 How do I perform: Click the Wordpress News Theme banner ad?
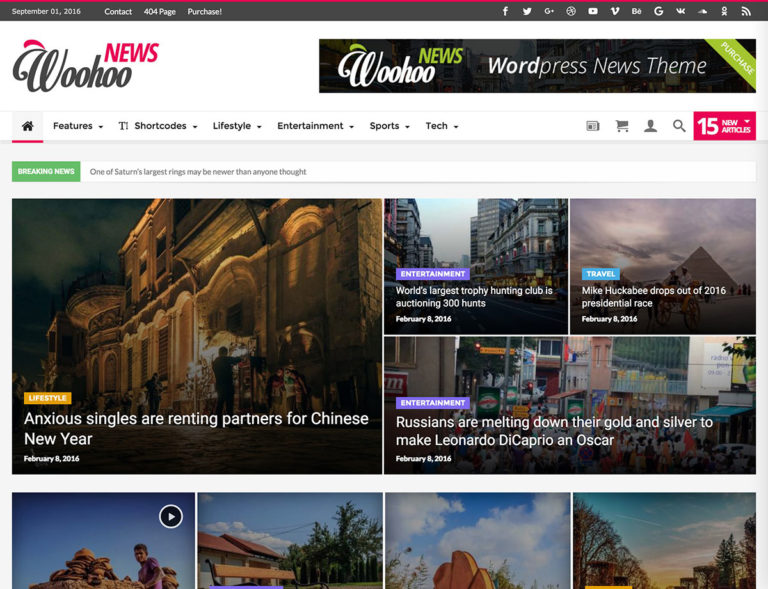click(x=537, y=66)
